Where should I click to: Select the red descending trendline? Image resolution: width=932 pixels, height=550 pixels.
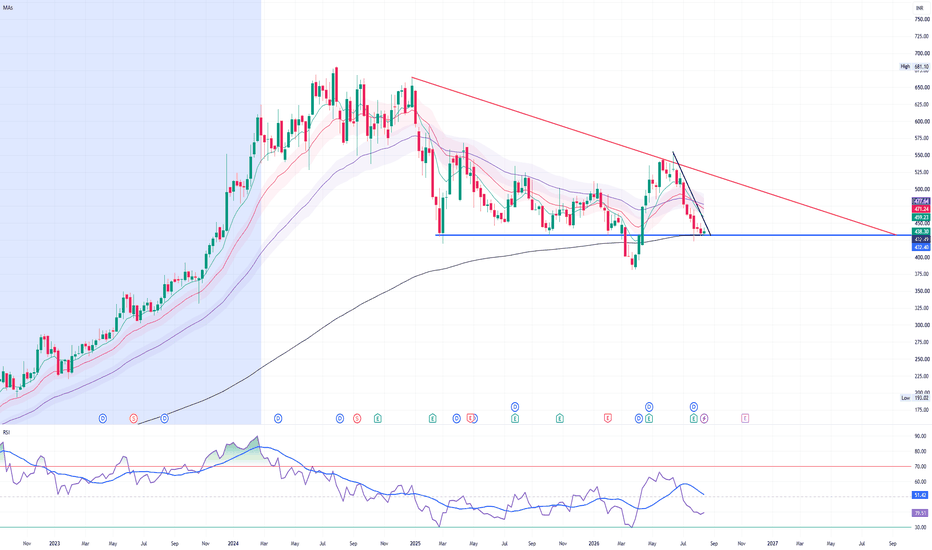[x=654, y=156]
